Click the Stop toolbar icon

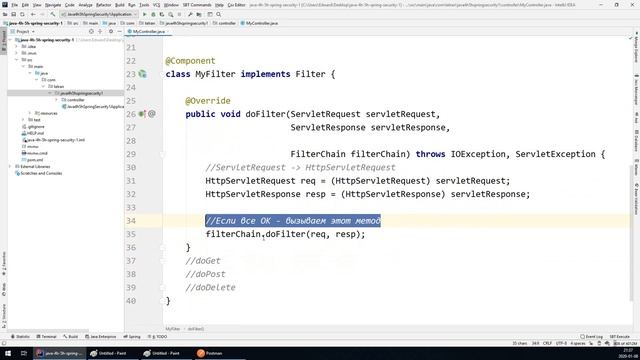pyautogui.click(x=179, y=14)
